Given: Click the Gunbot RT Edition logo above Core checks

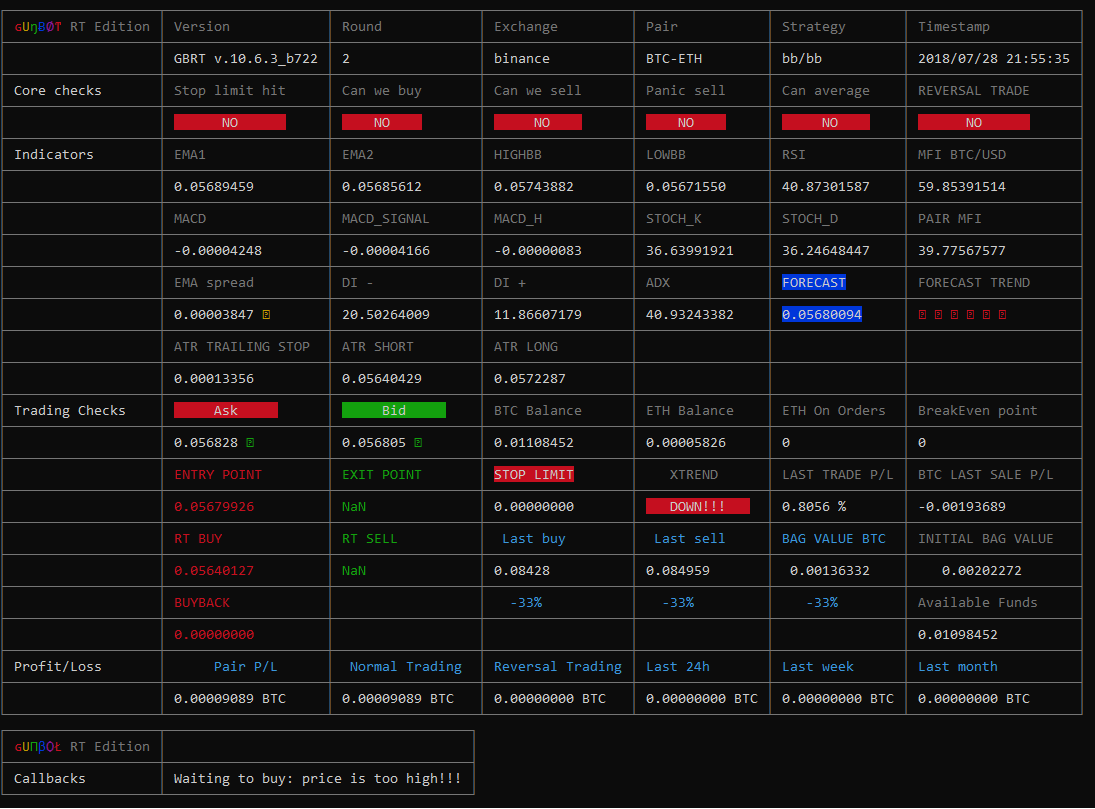Looking at the screenshot, I should (x=82, y=27).
